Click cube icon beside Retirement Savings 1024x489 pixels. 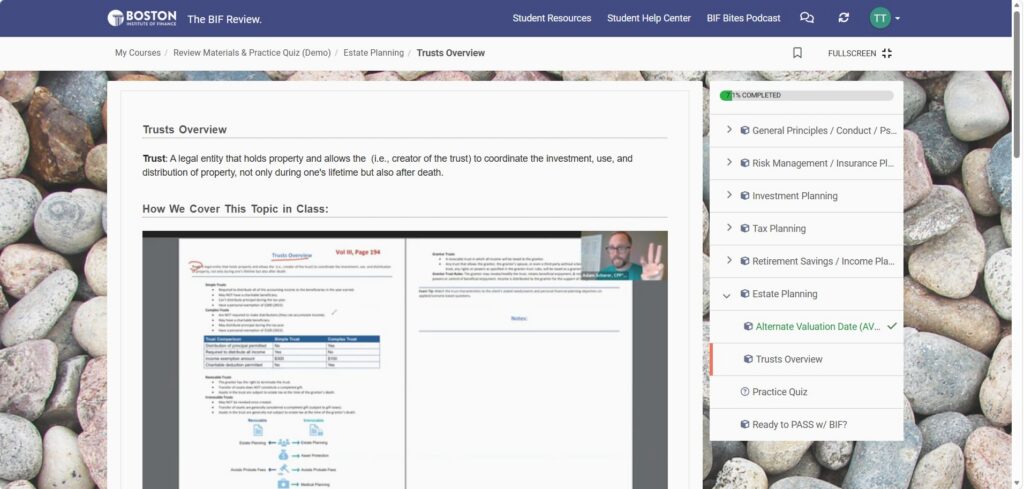744,260
